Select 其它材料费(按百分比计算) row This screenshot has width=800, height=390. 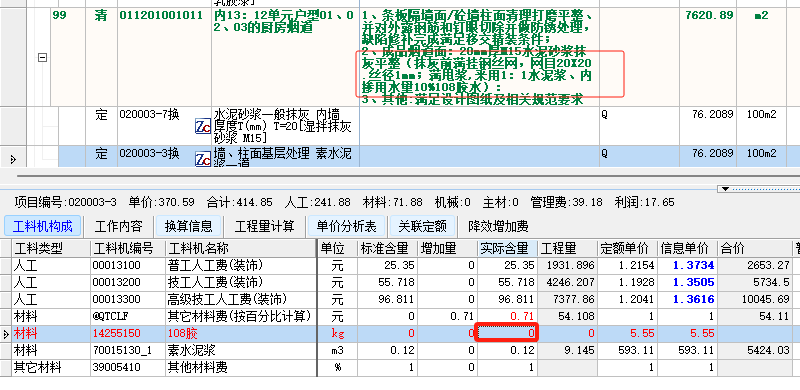(x=239, y=316)
